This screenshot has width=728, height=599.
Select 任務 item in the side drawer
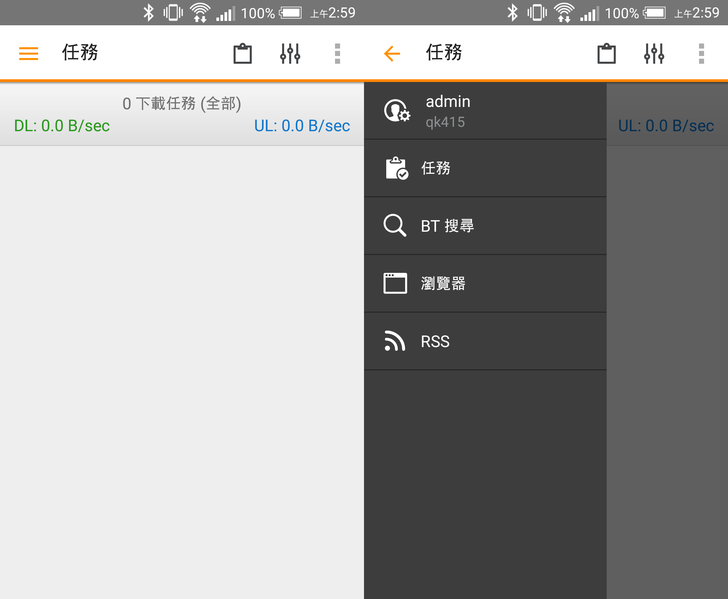[436, 168]
